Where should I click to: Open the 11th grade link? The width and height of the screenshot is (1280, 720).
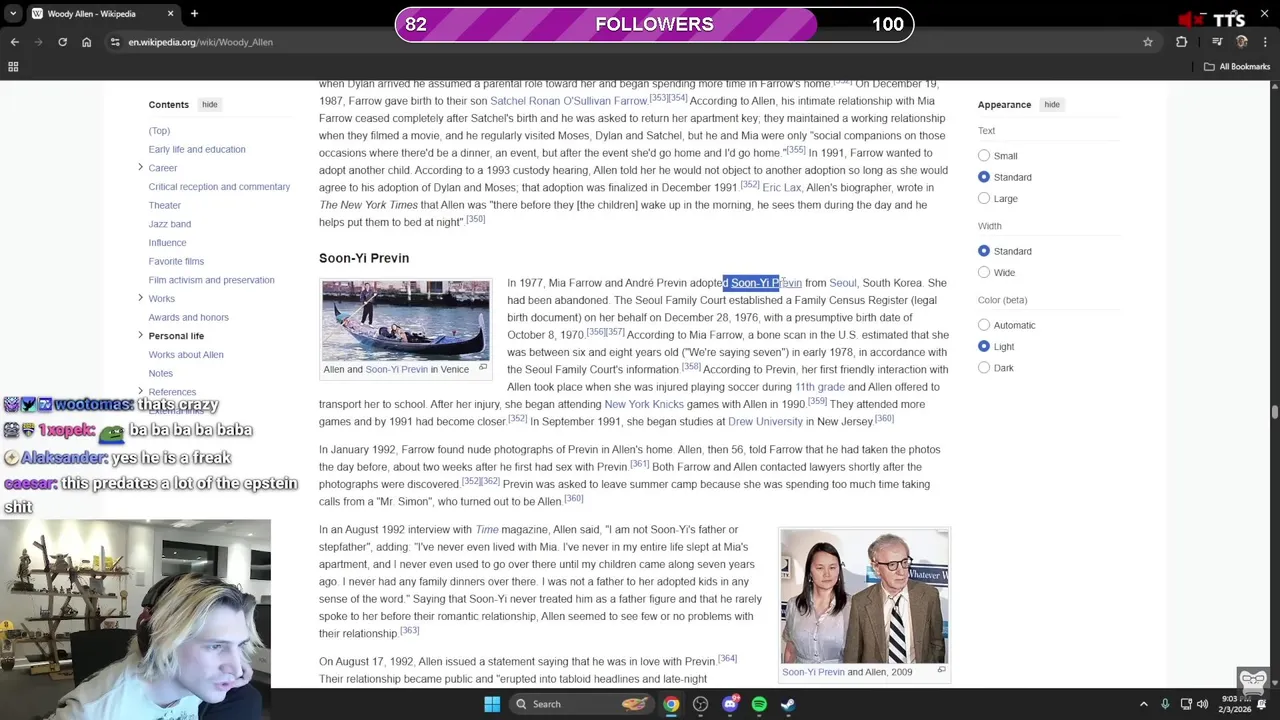pos(820,387)
